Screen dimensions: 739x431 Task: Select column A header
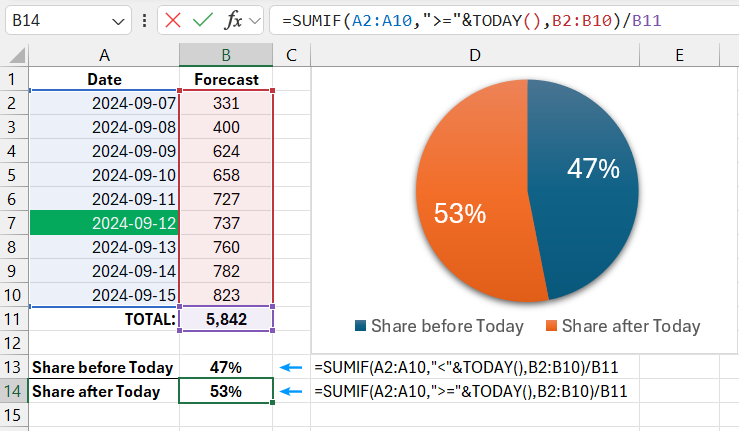104,56
